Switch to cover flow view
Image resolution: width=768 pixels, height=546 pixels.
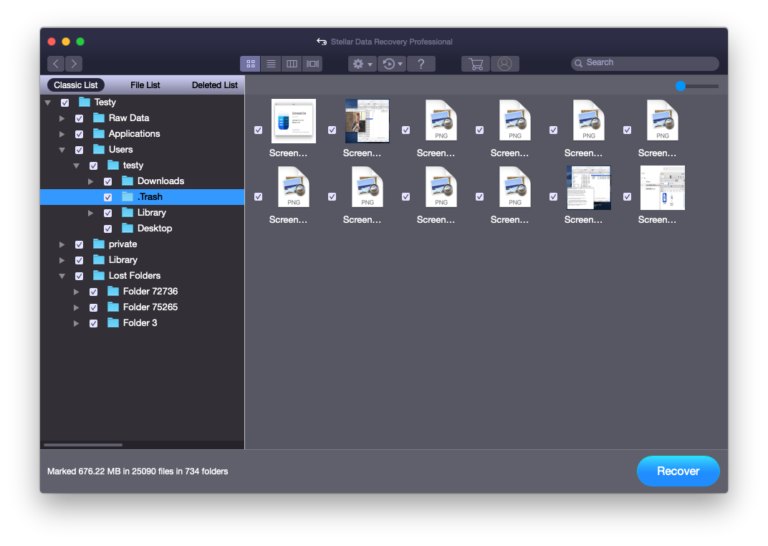[x=312, y=64]
